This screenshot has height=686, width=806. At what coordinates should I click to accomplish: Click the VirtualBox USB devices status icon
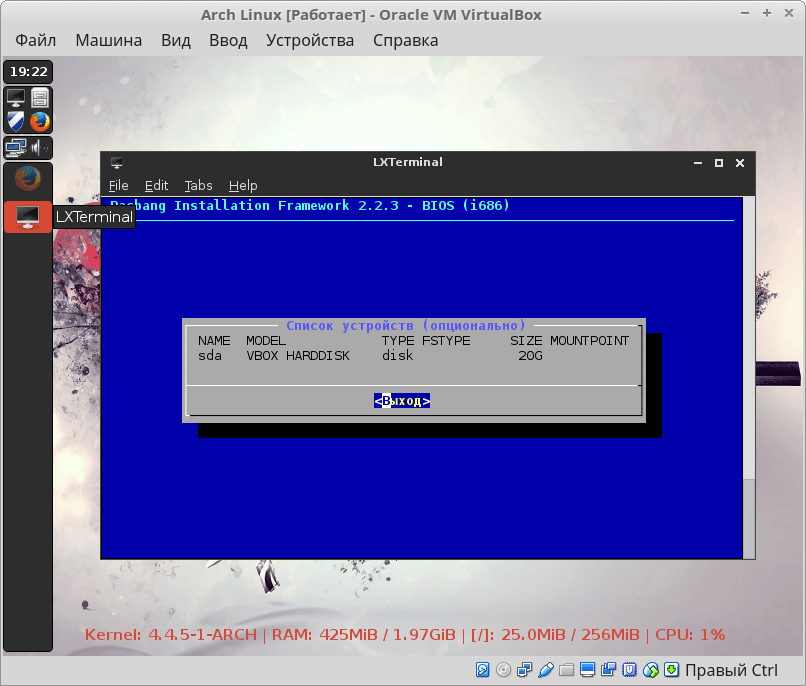pyautogui.click(x=546, y=669)
